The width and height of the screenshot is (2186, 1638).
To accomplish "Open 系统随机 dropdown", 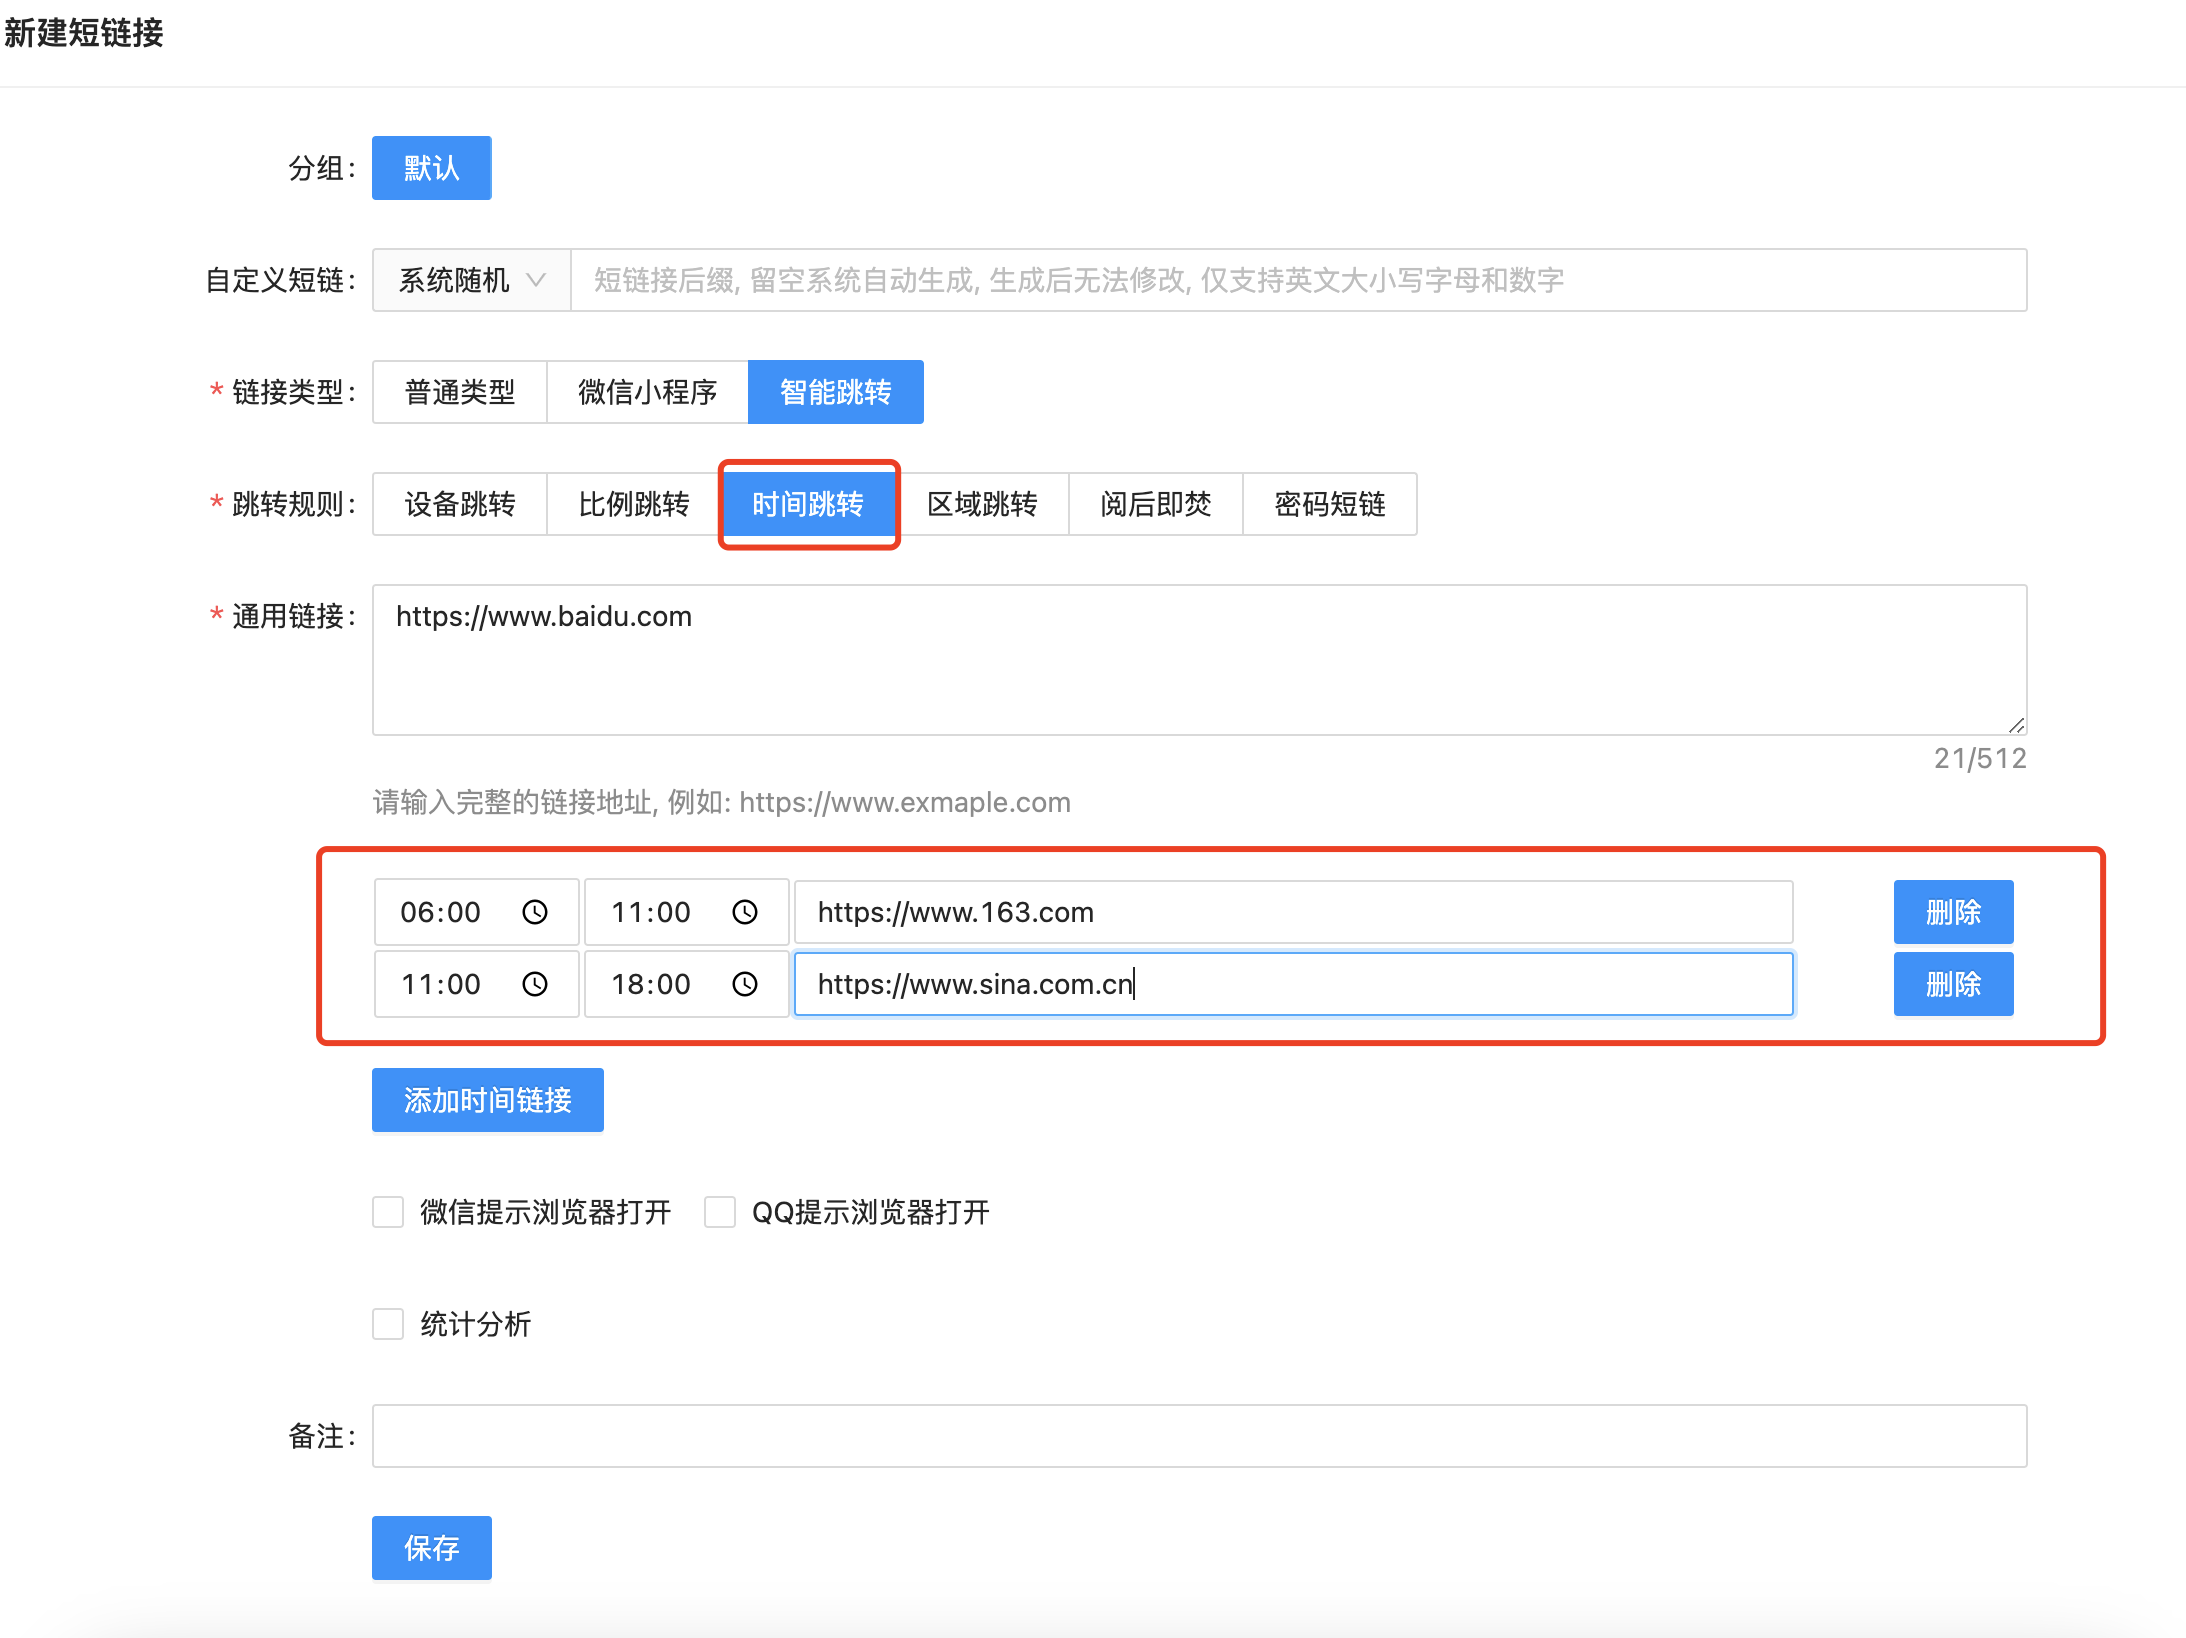I will 471,280.
